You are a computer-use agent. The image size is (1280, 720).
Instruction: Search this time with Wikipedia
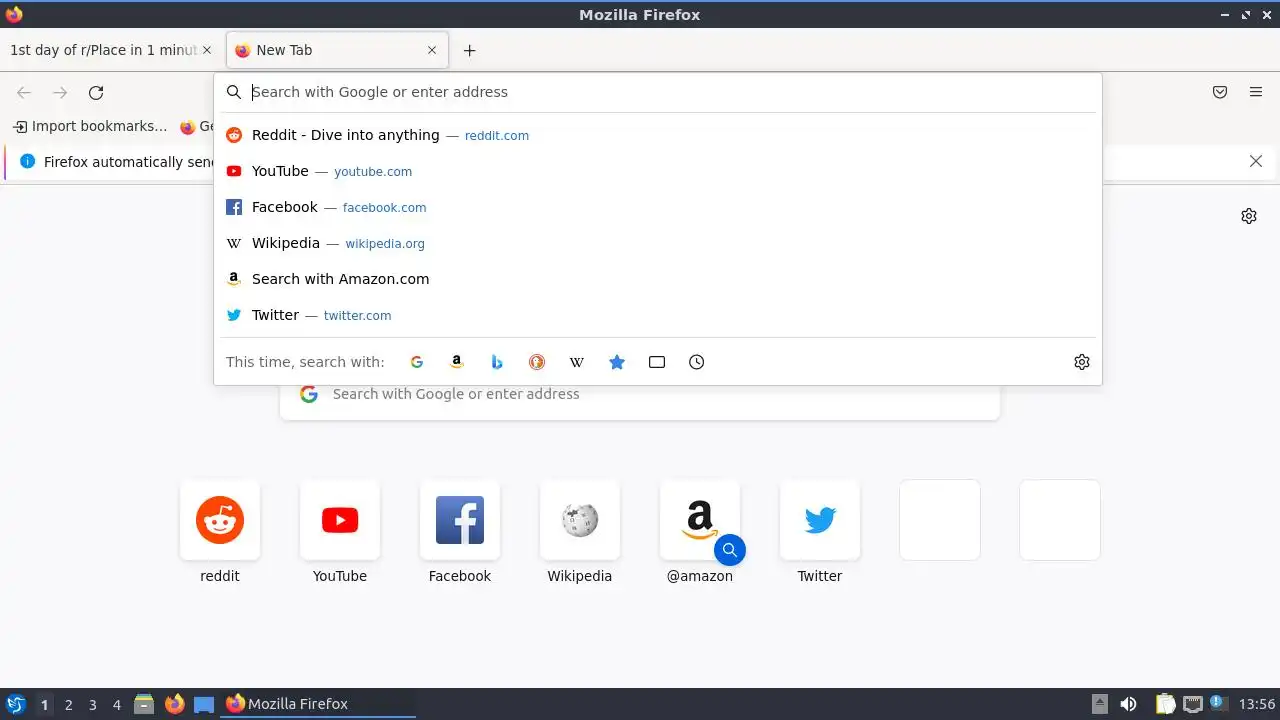click(577, 362)
